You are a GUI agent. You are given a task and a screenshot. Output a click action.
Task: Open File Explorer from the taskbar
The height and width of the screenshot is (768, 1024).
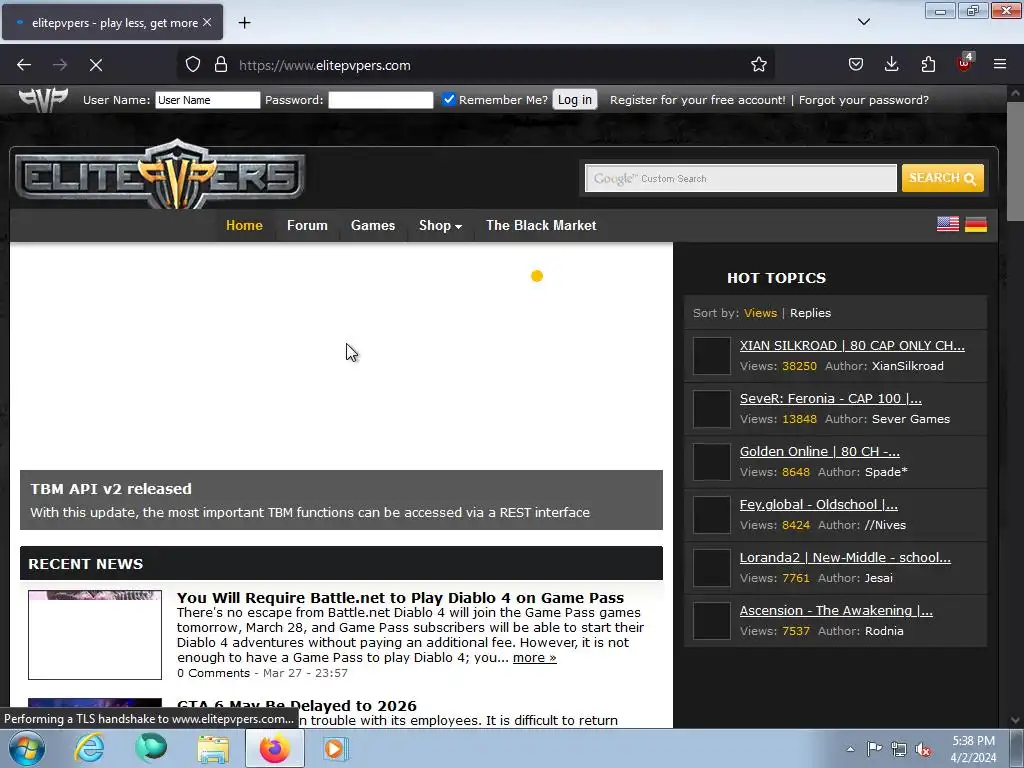(x=214, y=748)
